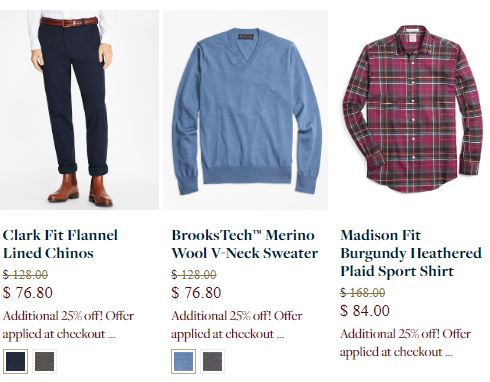The height and width of the screenshot is (382, 490).
Task: Click the BrooksTech Merino Wool V-Neck Sweater title
Action: [244, 244]
